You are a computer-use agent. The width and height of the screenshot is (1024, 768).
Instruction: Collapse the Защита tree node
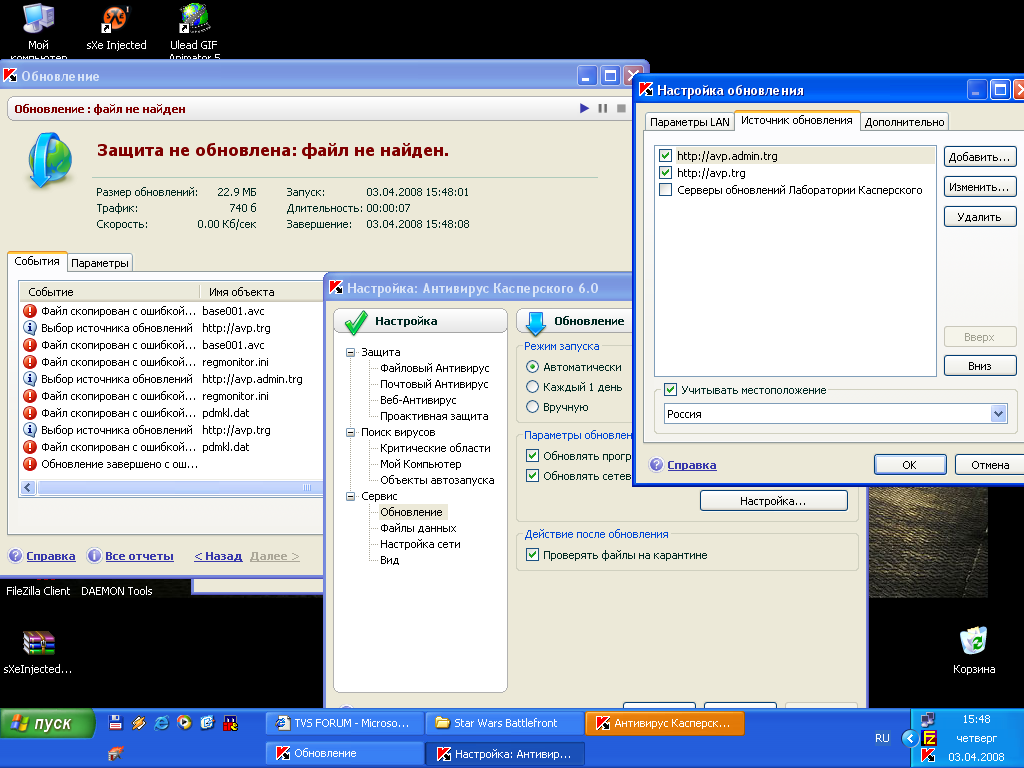351,352
